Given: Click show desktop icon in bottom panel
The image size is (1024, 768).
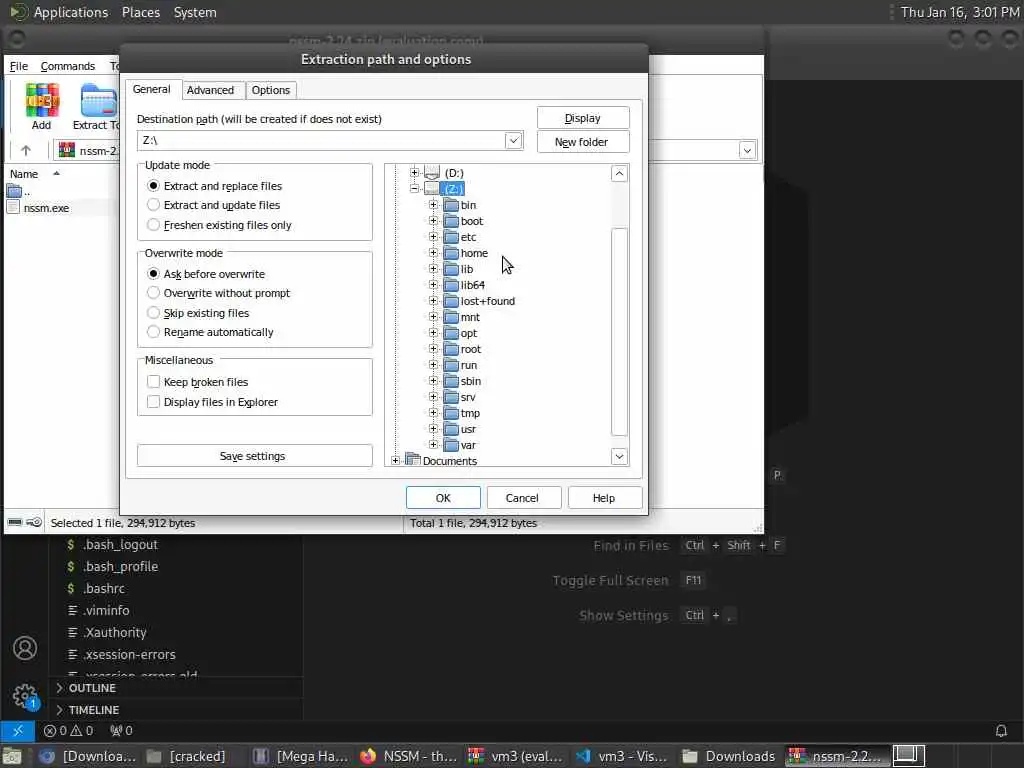Looking at the screenshot, I should coord(12,756).
